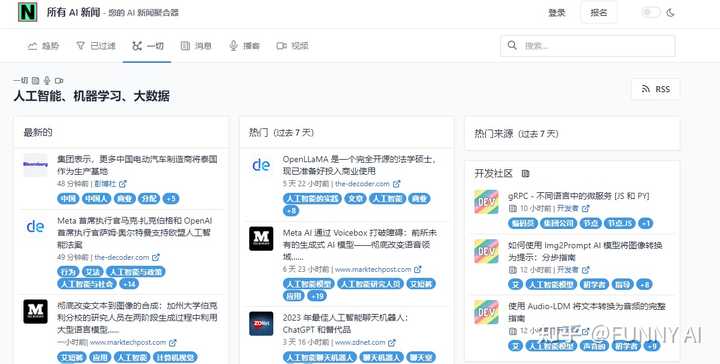
Task: Click the green N site logo
Action: (28, 12)
